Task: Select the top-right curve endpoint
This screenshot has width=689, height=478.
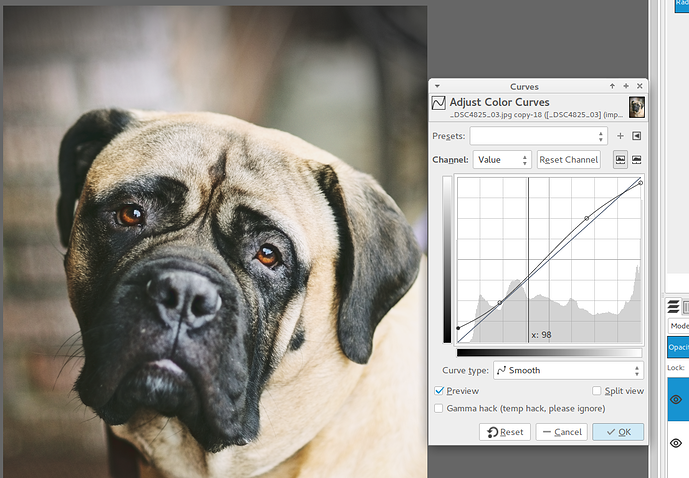Action: 641,183
